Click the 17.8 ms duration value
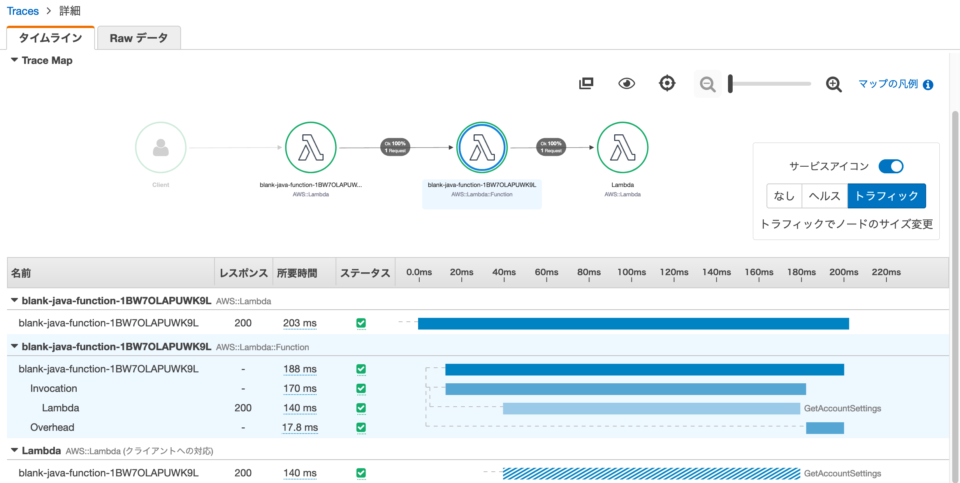Screen dimensions: 960x483 pos(300,427)
